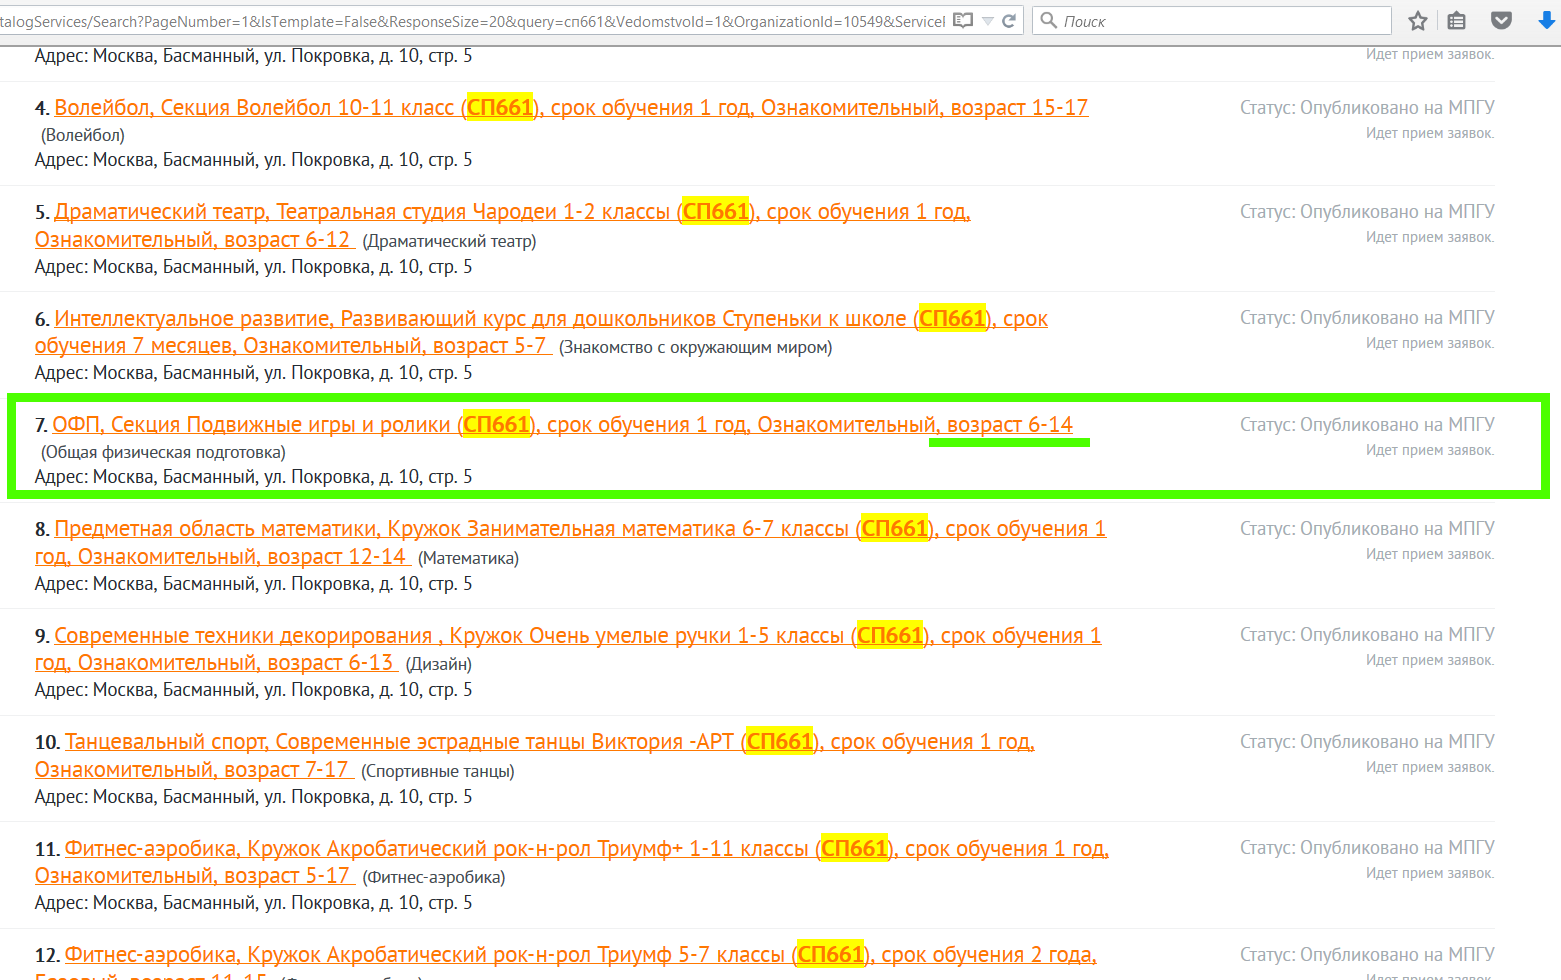1561x980 pixels.
Task: Click the magnifier icon in search box
Action: (x=1049, y=21)
